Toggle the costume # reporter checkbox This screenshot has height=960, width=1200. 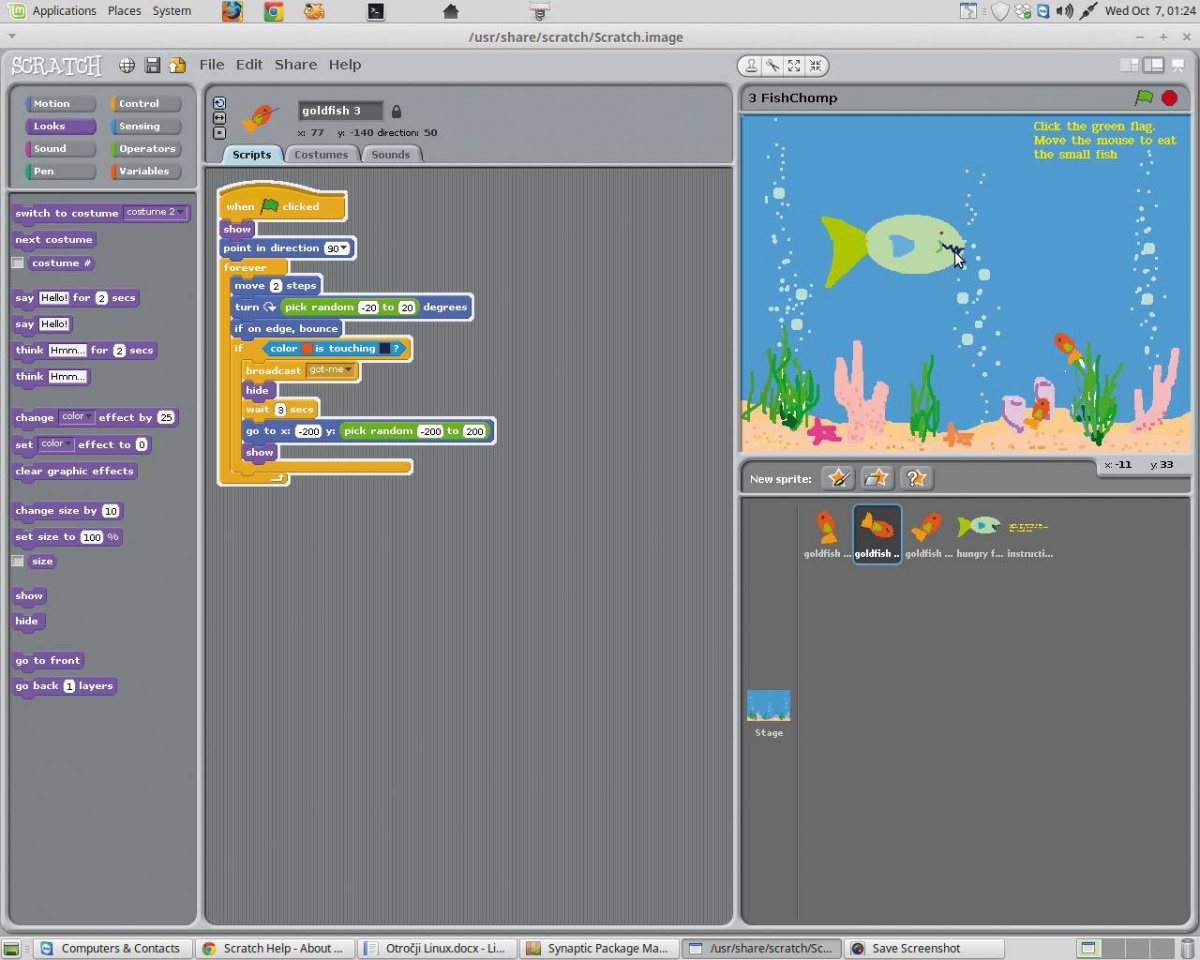point(18,263)
